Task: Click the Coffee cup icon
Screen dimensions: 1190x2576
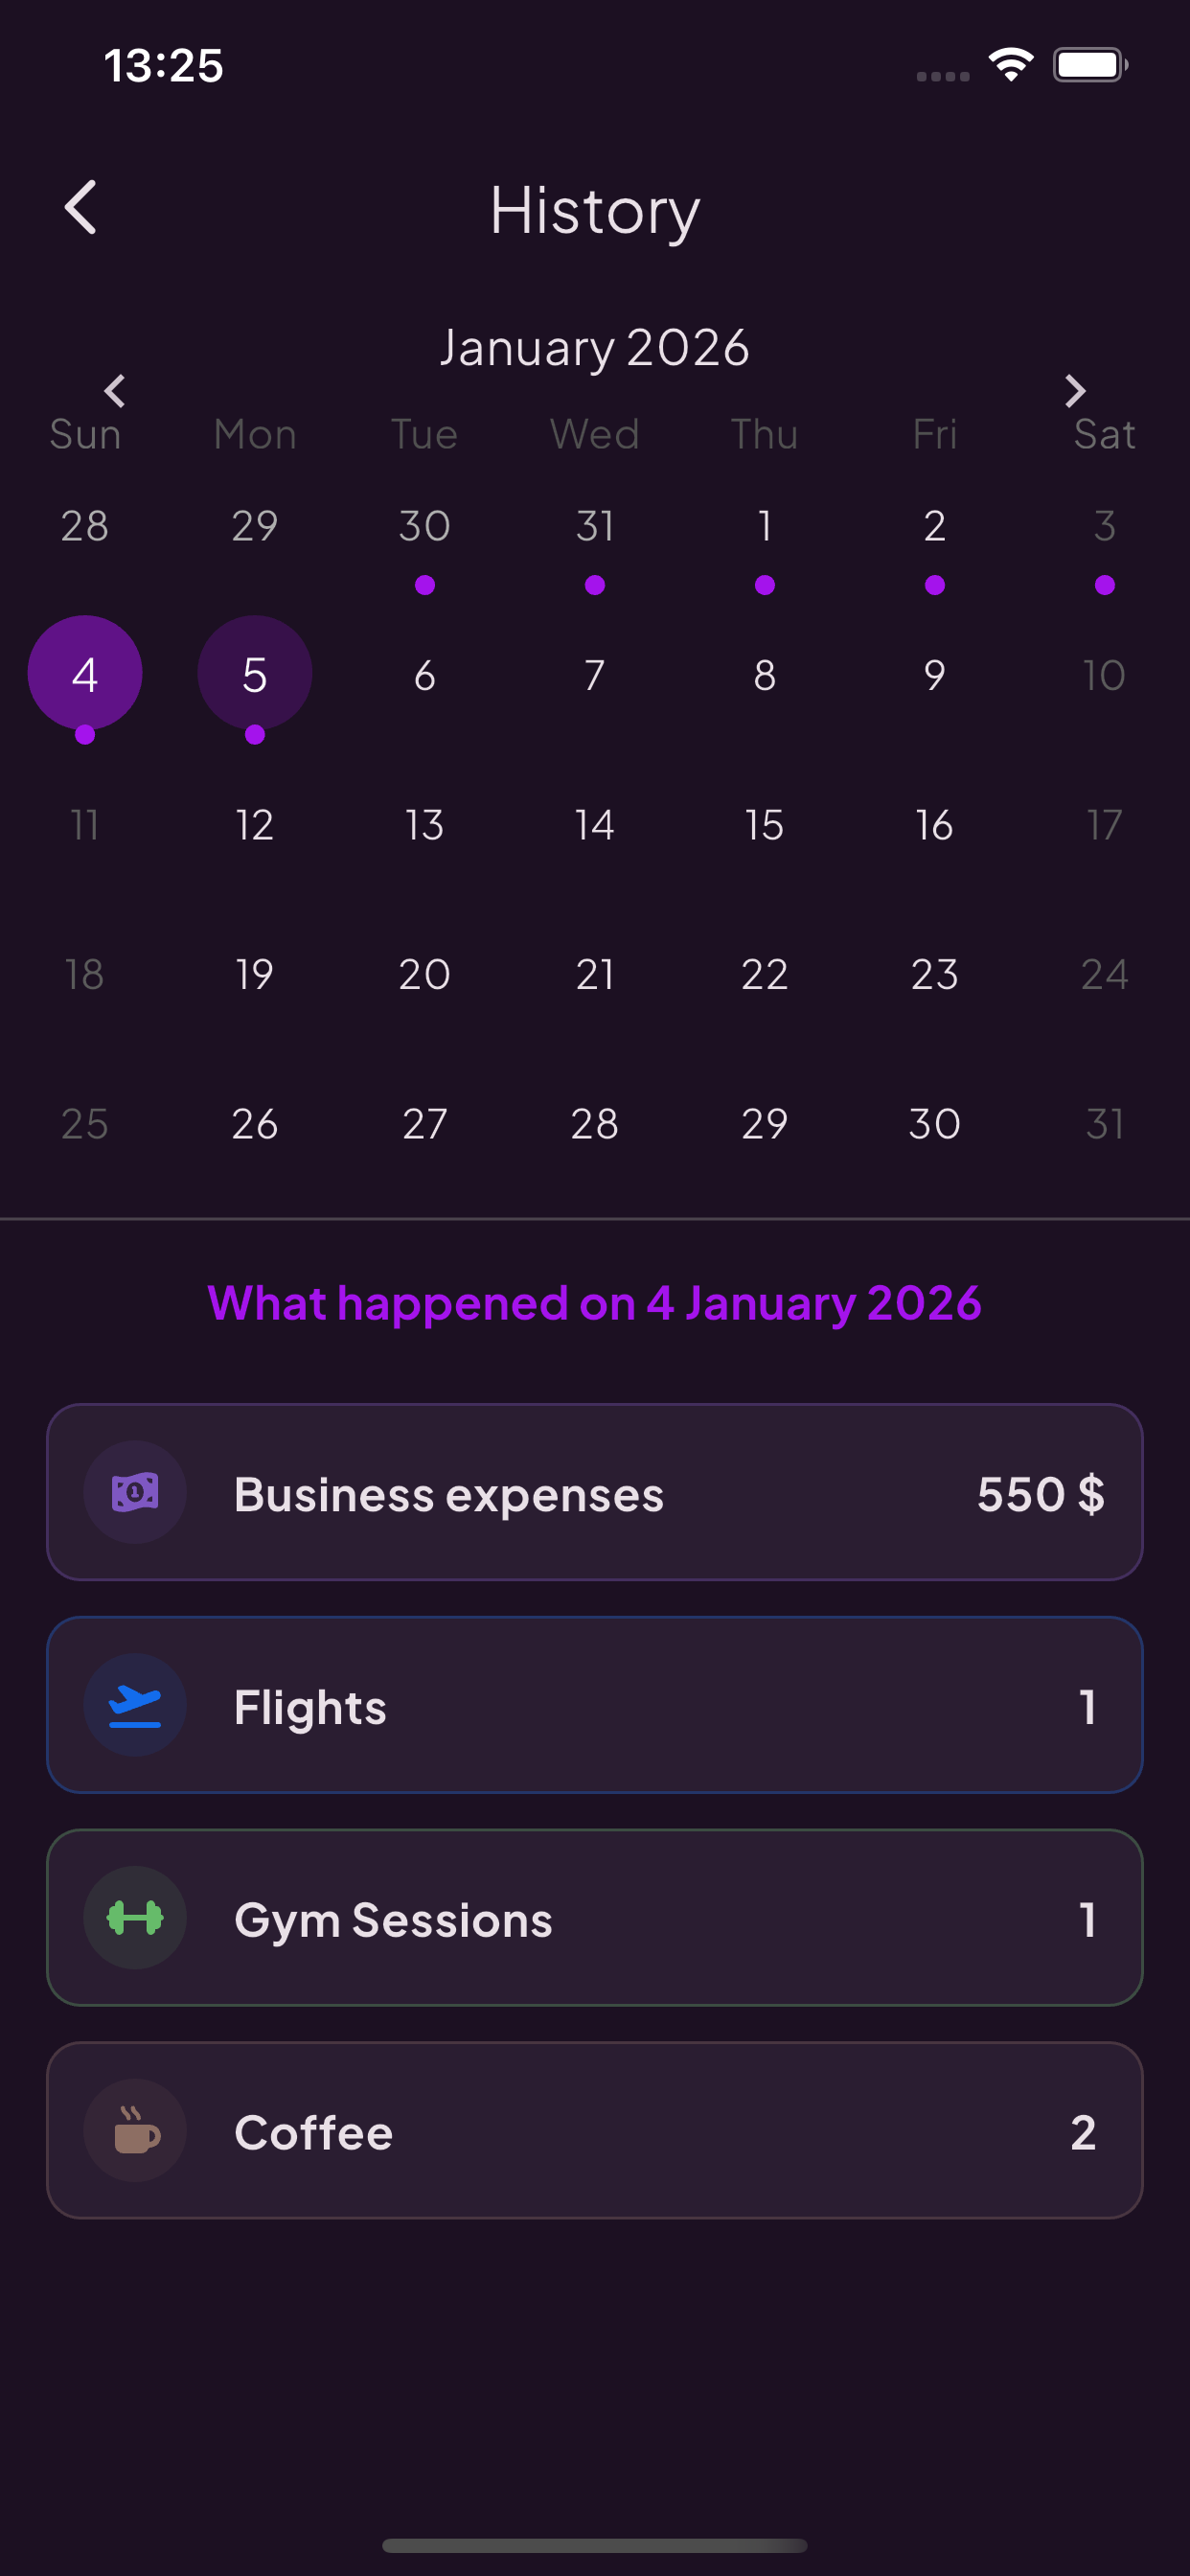Action: [135, 2131]
